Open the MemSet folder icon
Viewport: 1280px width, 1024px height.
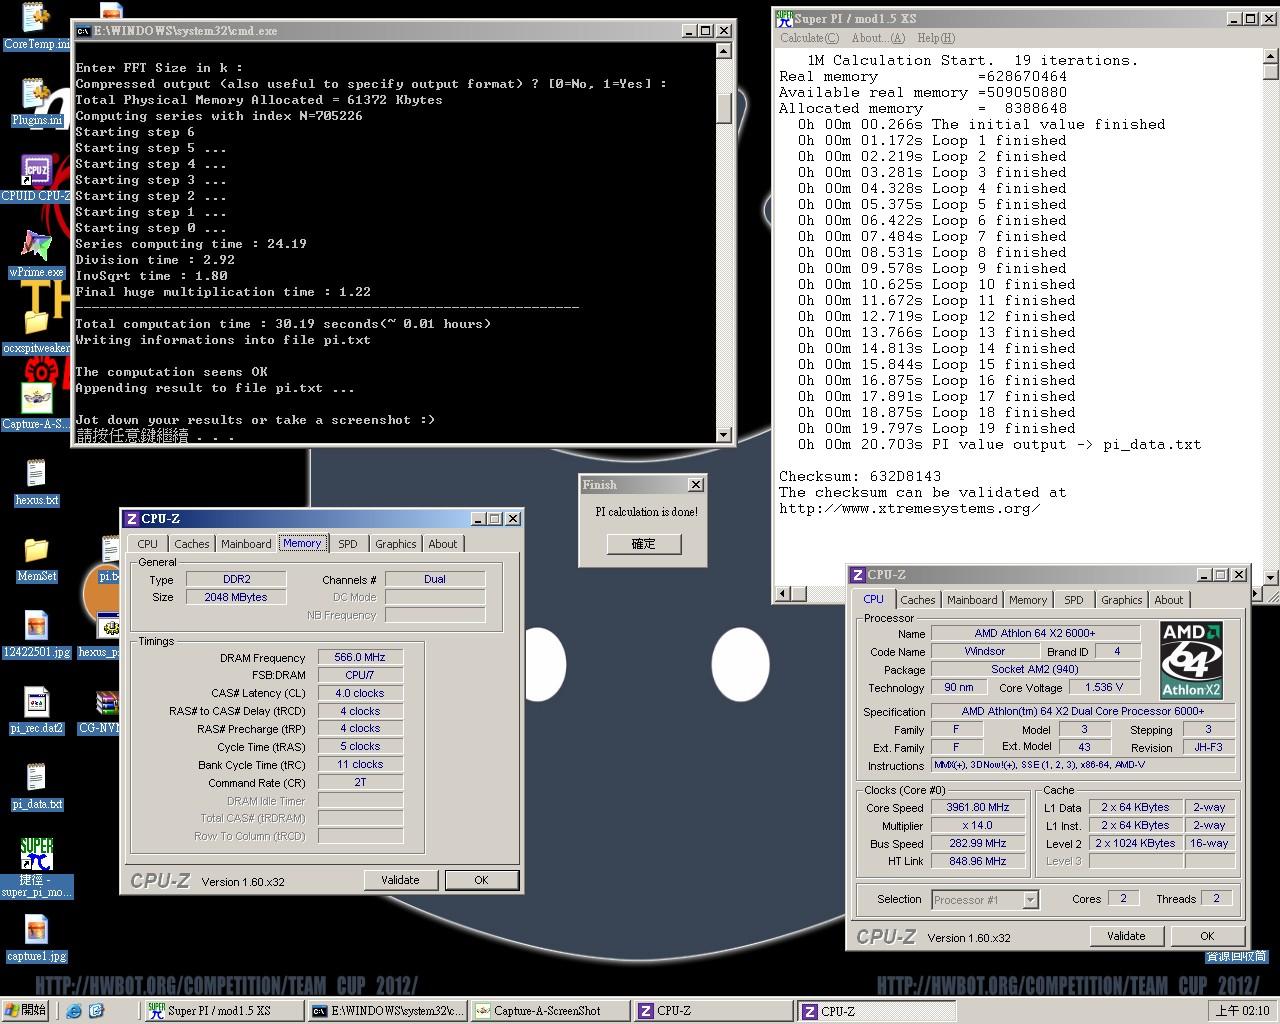click(x=36, y=558)
